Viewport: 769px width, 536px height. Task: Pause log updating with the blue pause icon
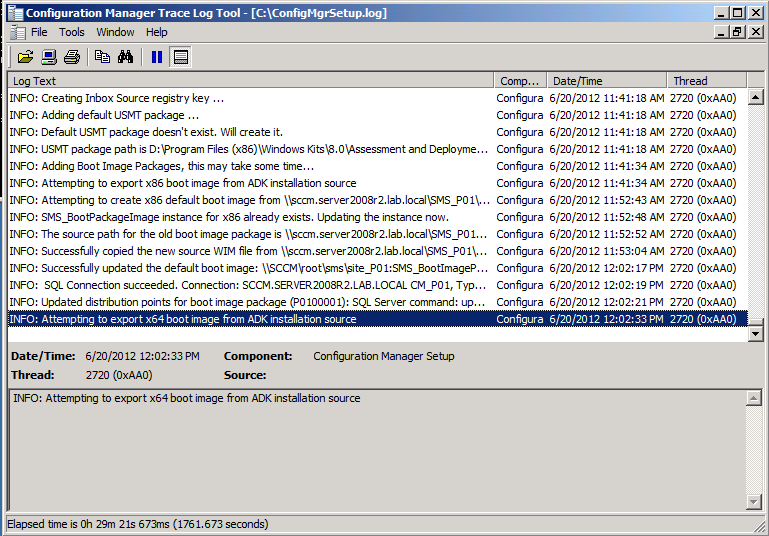coord(156,57)
